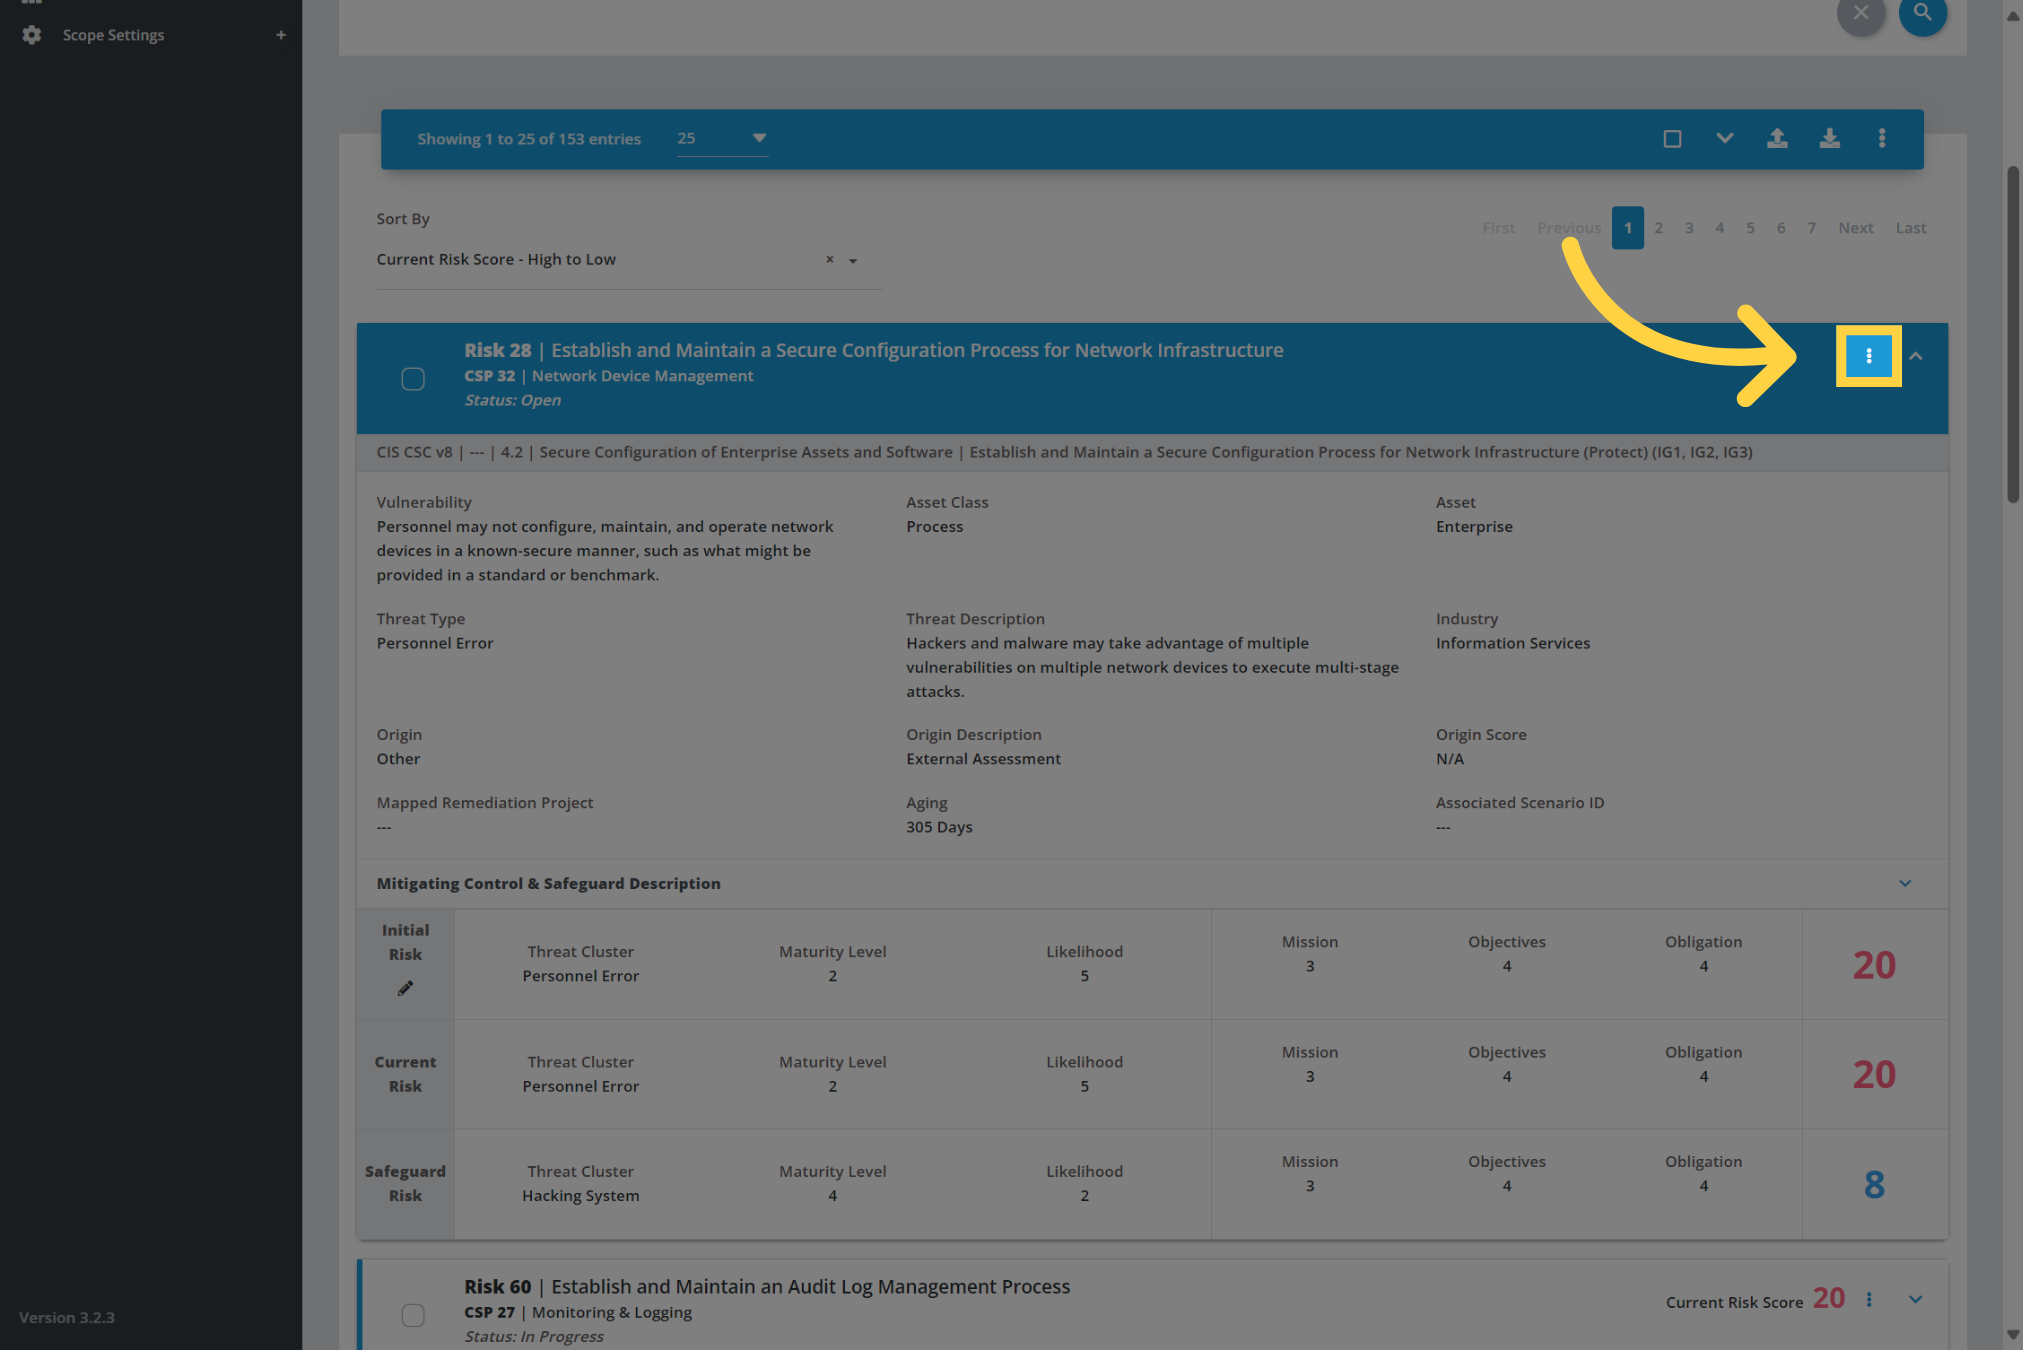This screenshot has height=1350, width=2023.
Task: Click CIS CSC v8 framework reference line
Action: point(1064,452)
